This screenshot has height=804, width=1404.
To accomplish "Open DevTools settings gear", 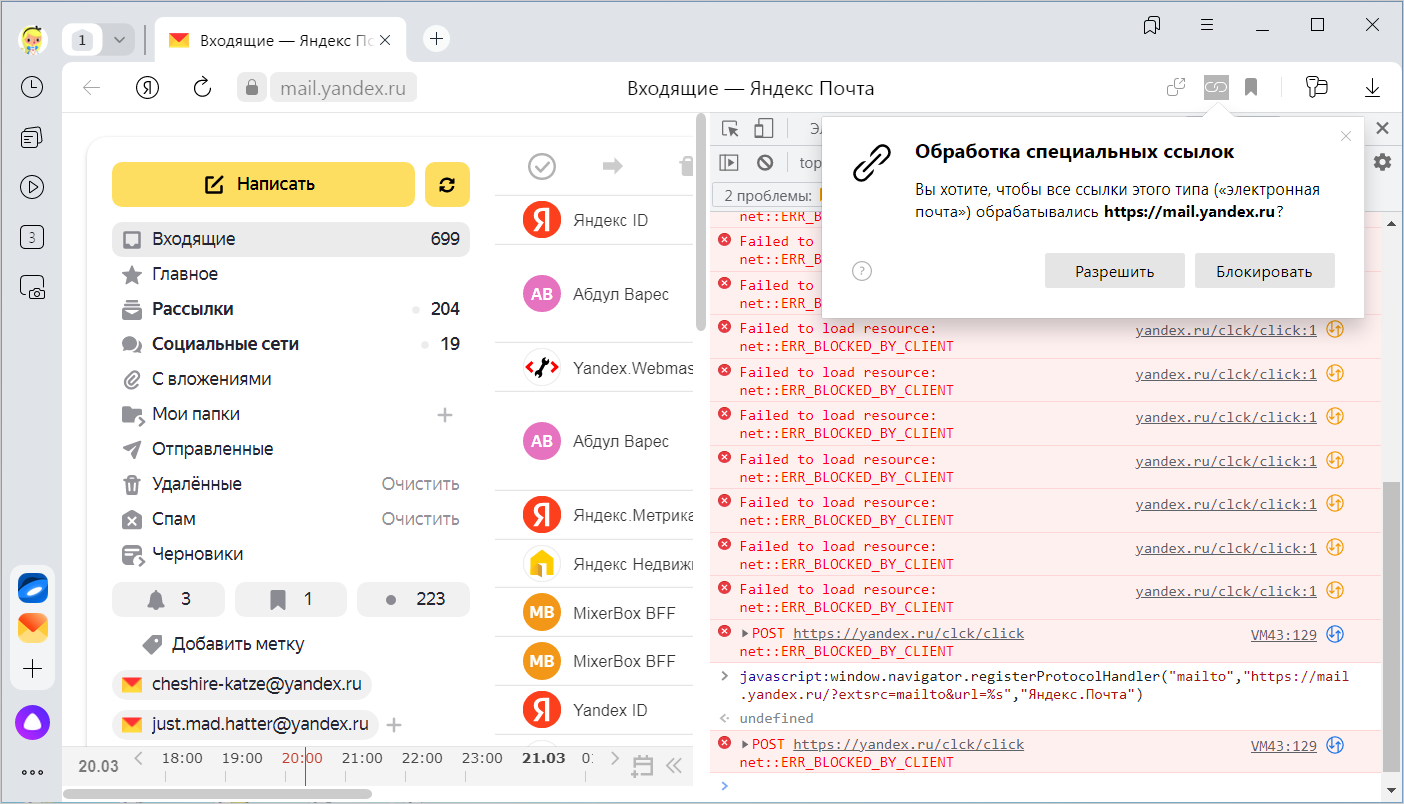I will (x=1382, y=162).
